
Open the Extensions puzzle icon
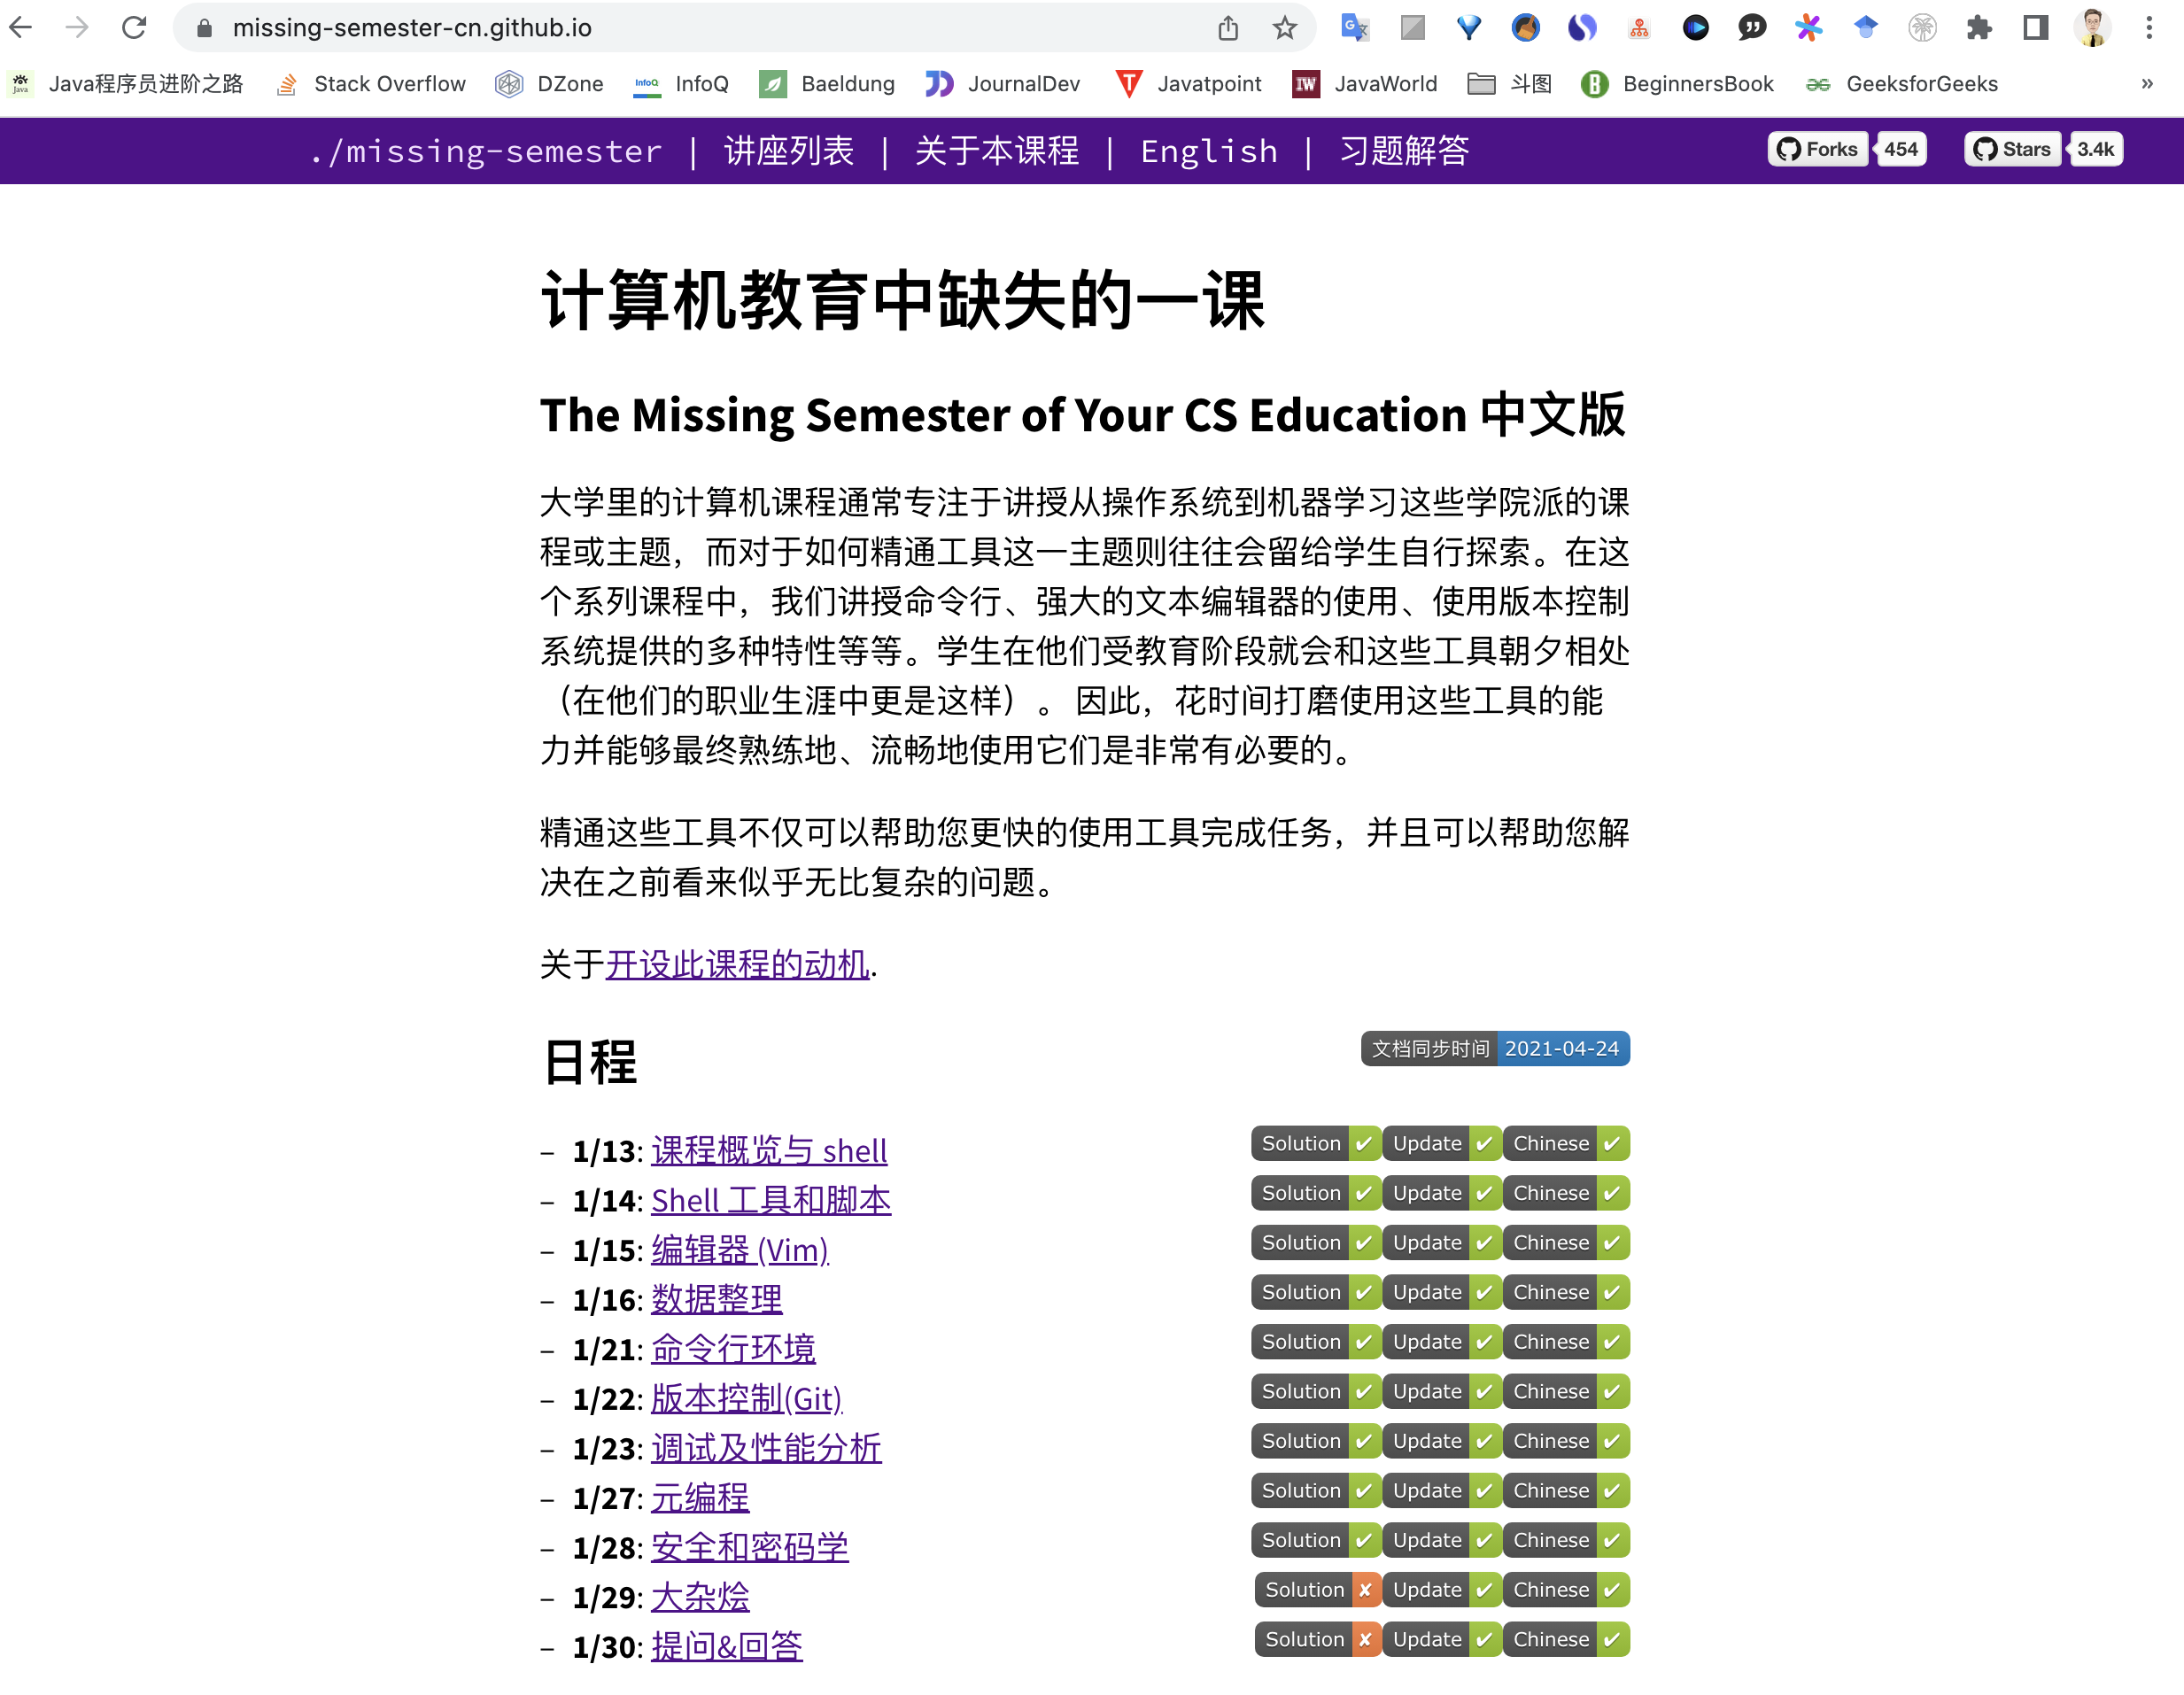(x=1978, y=27)
